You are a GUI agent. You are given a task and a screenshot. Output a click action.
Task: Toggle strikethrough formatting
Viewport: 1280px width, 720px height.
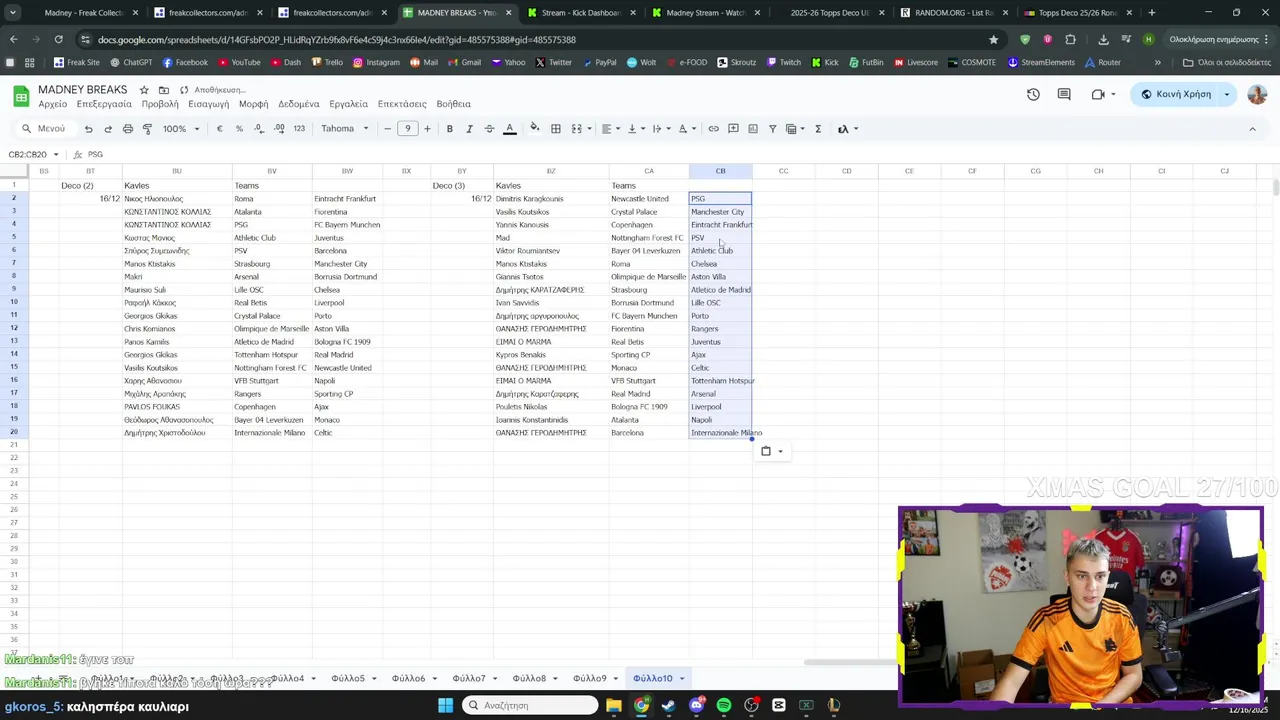point(489,129)
